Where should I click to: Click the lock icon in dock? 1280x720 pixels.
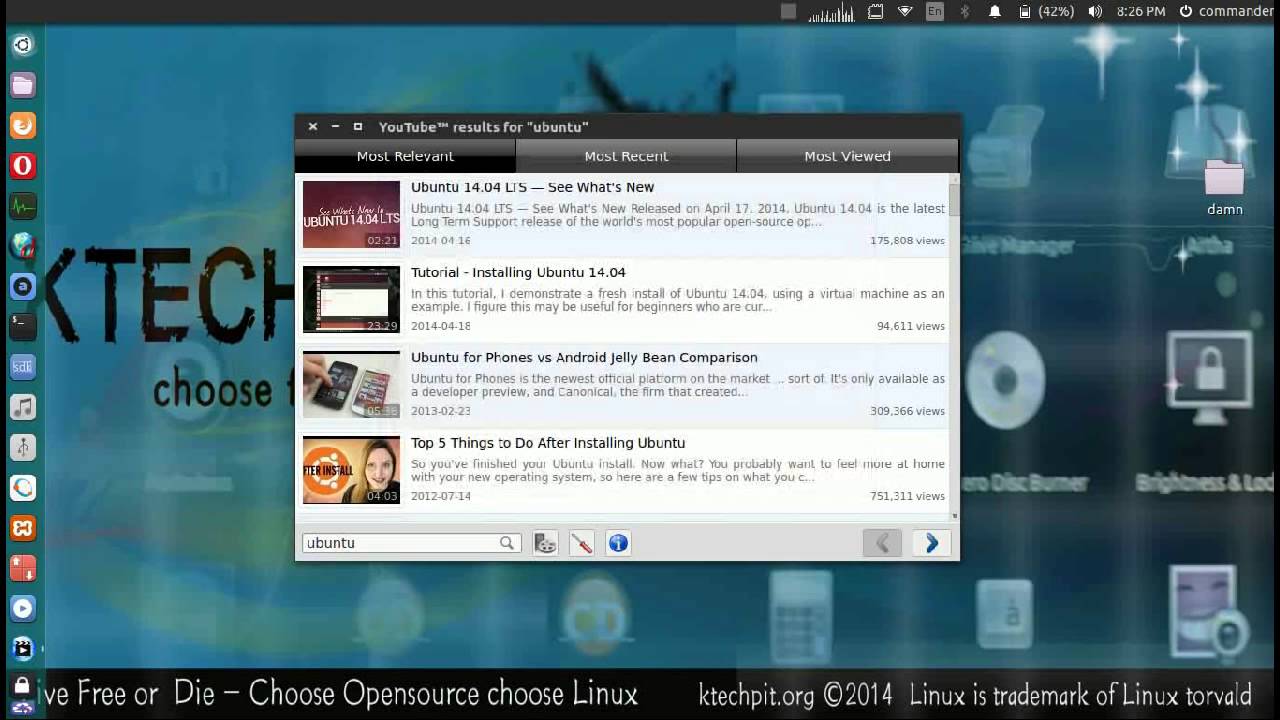(x=22, y=685)
